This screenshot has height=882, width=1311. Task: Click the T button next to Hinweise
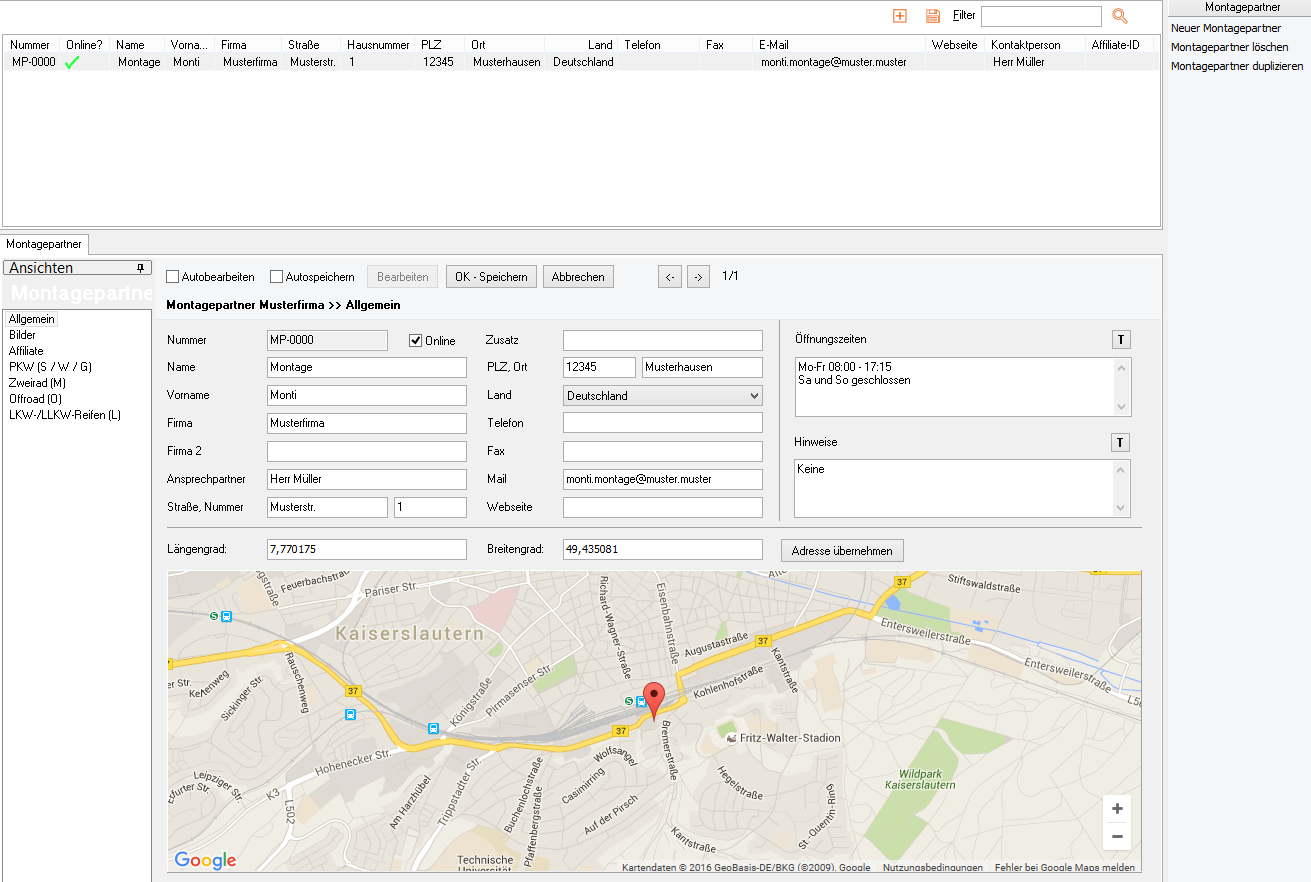tap(1120, 443)
